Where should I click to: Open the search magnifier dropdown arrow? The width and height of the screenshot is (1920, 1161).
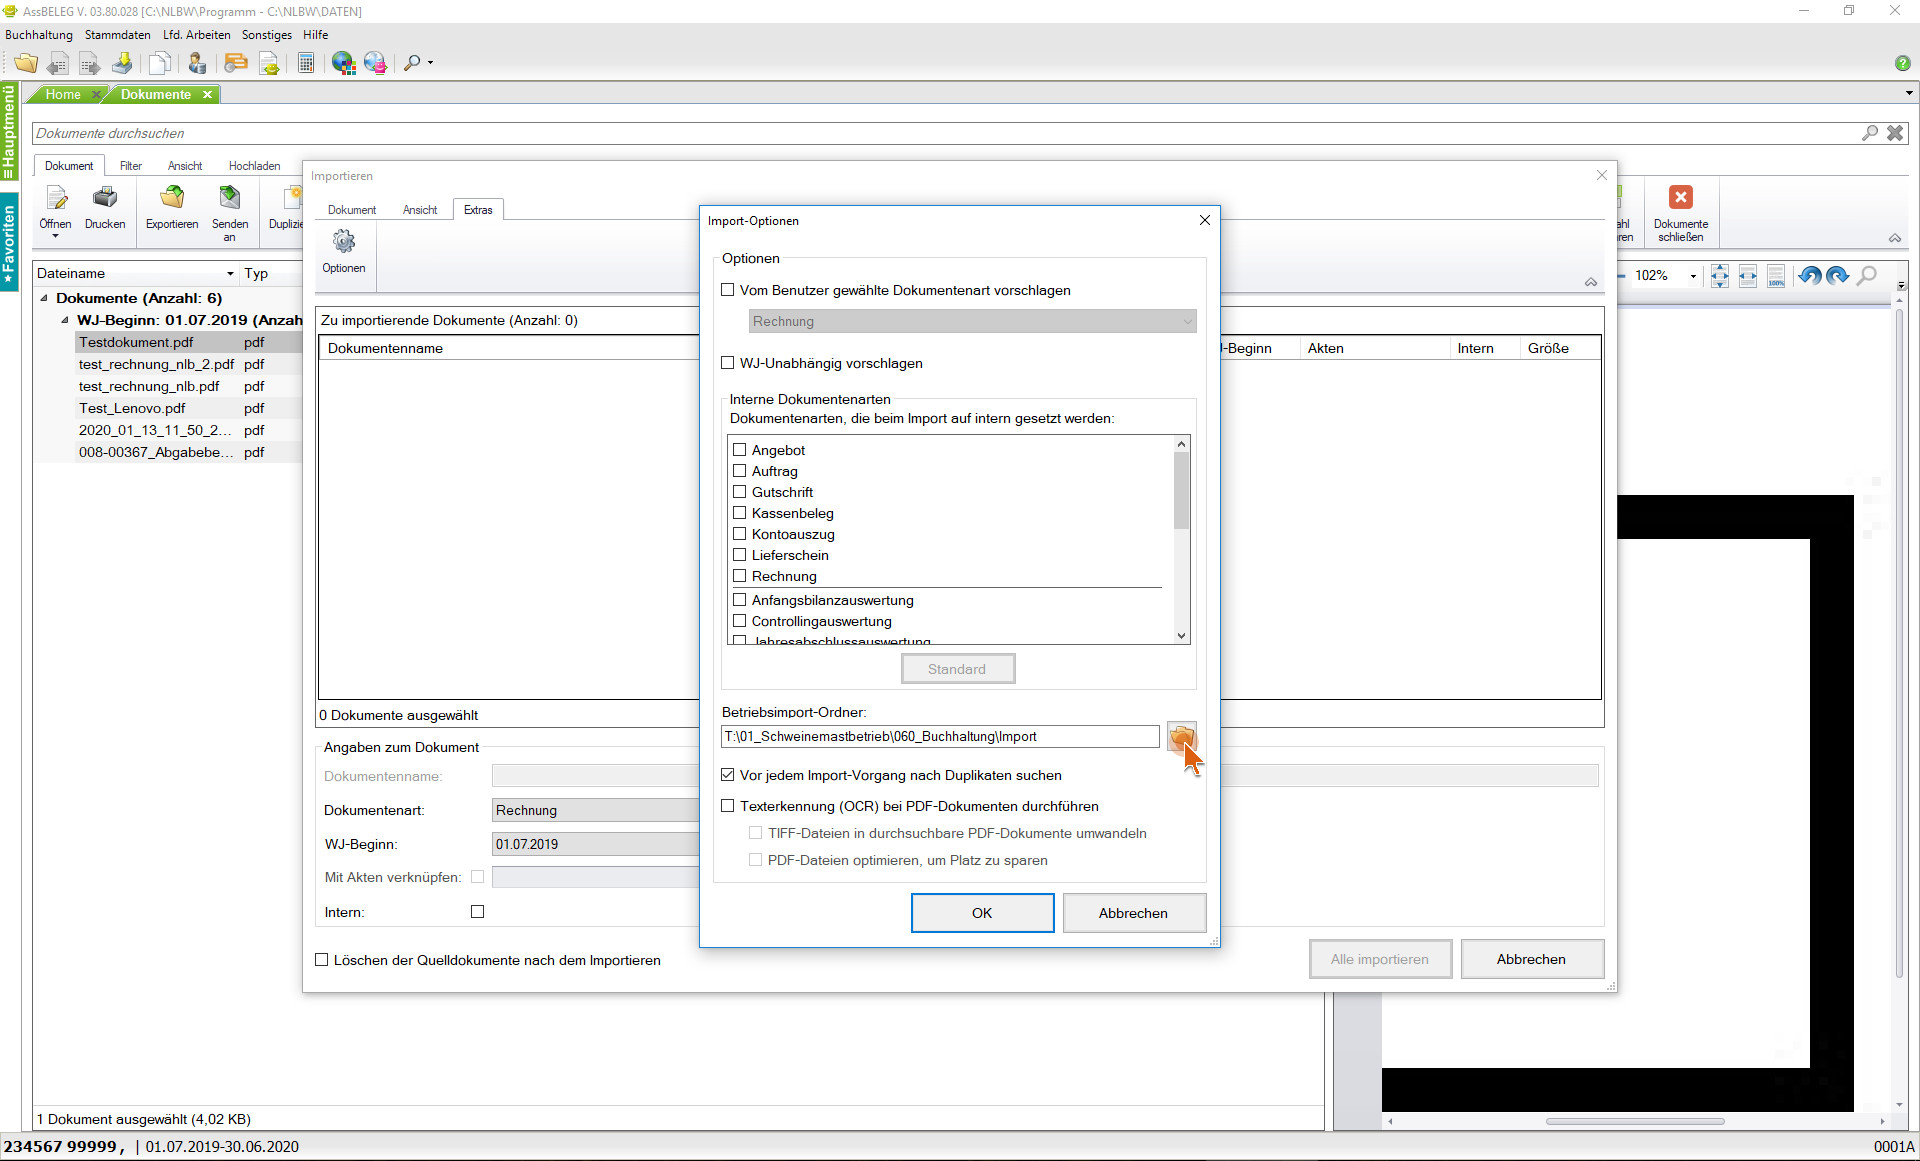coord(431,63)
